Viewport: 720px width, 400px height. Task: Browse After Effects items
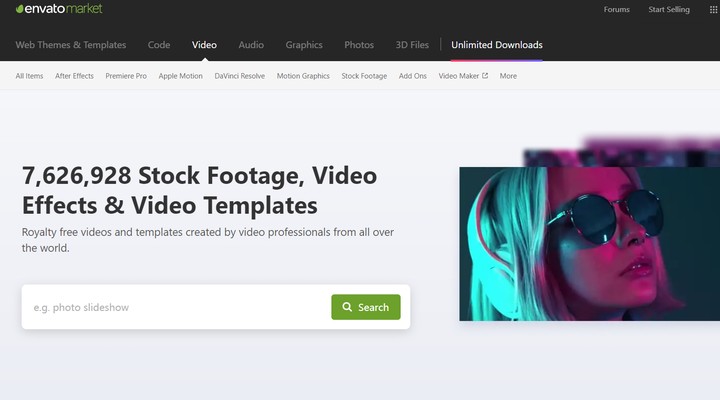pyautogui.click(x=74, y=76)
